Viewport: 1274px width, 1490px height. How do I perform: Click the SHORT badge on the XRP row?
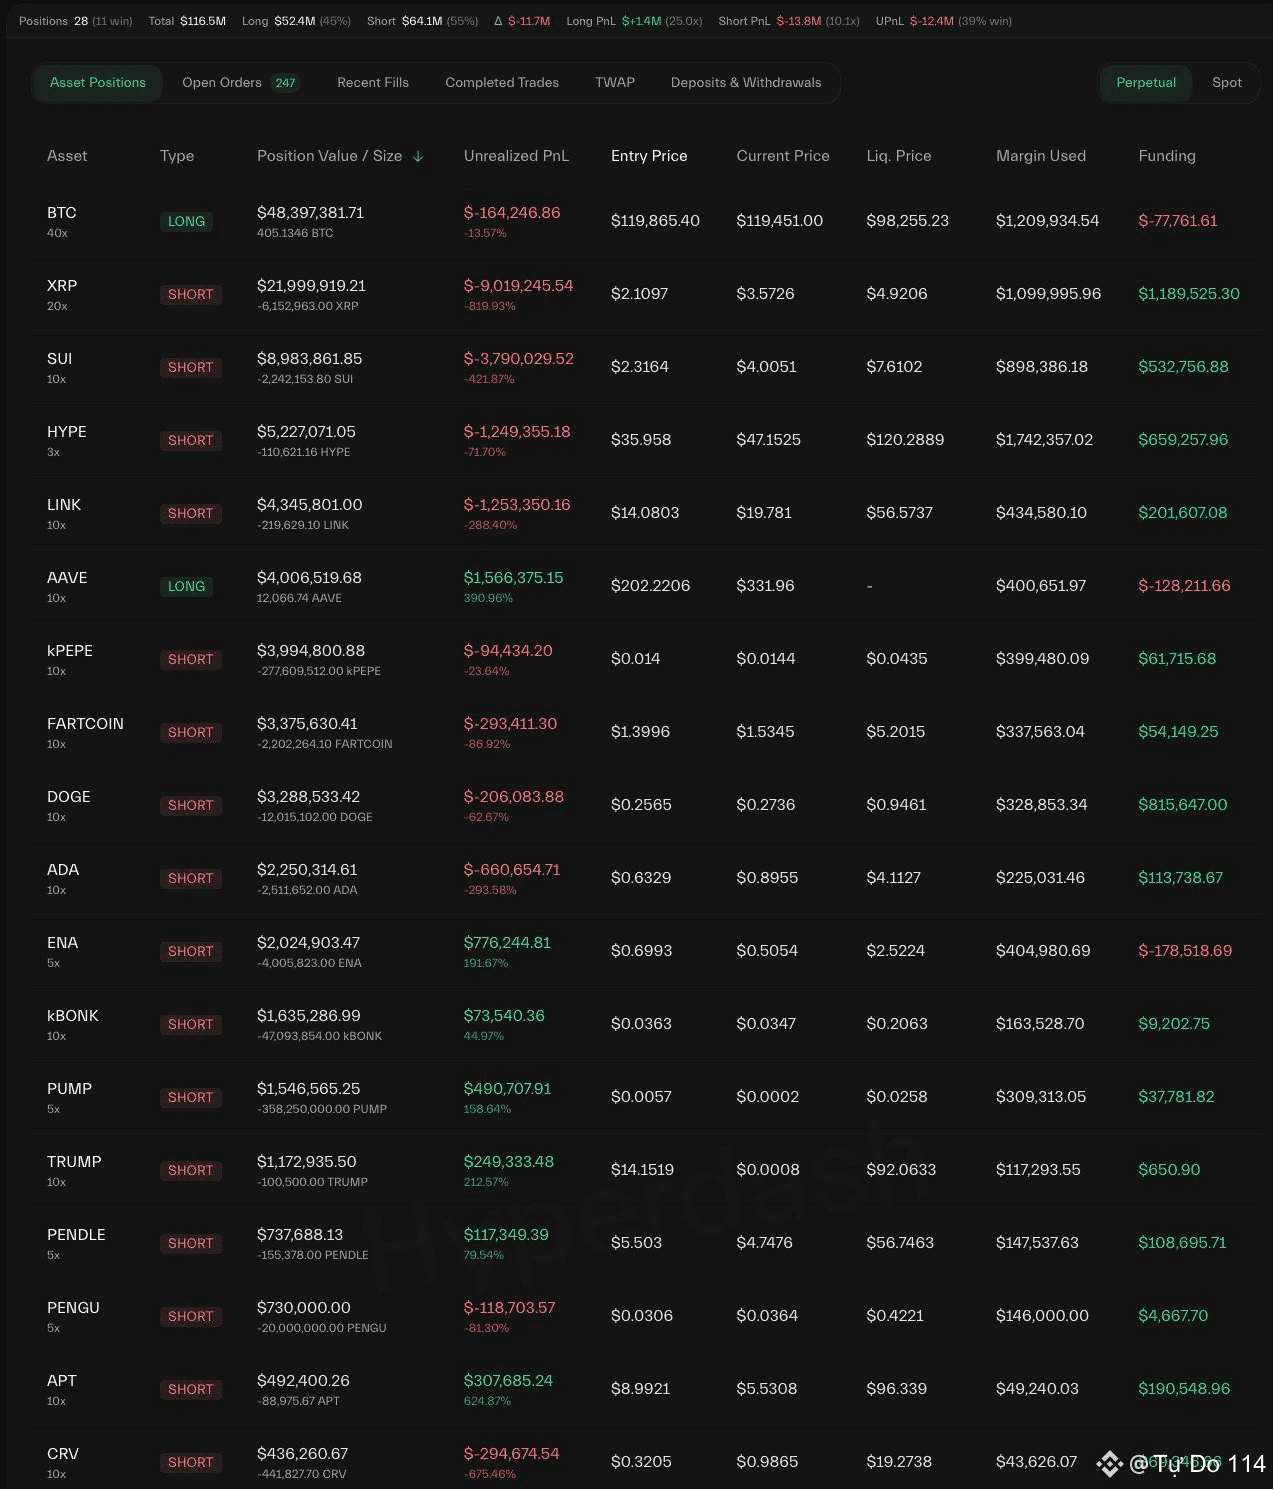pyautogui.click(x=190, y=295)
